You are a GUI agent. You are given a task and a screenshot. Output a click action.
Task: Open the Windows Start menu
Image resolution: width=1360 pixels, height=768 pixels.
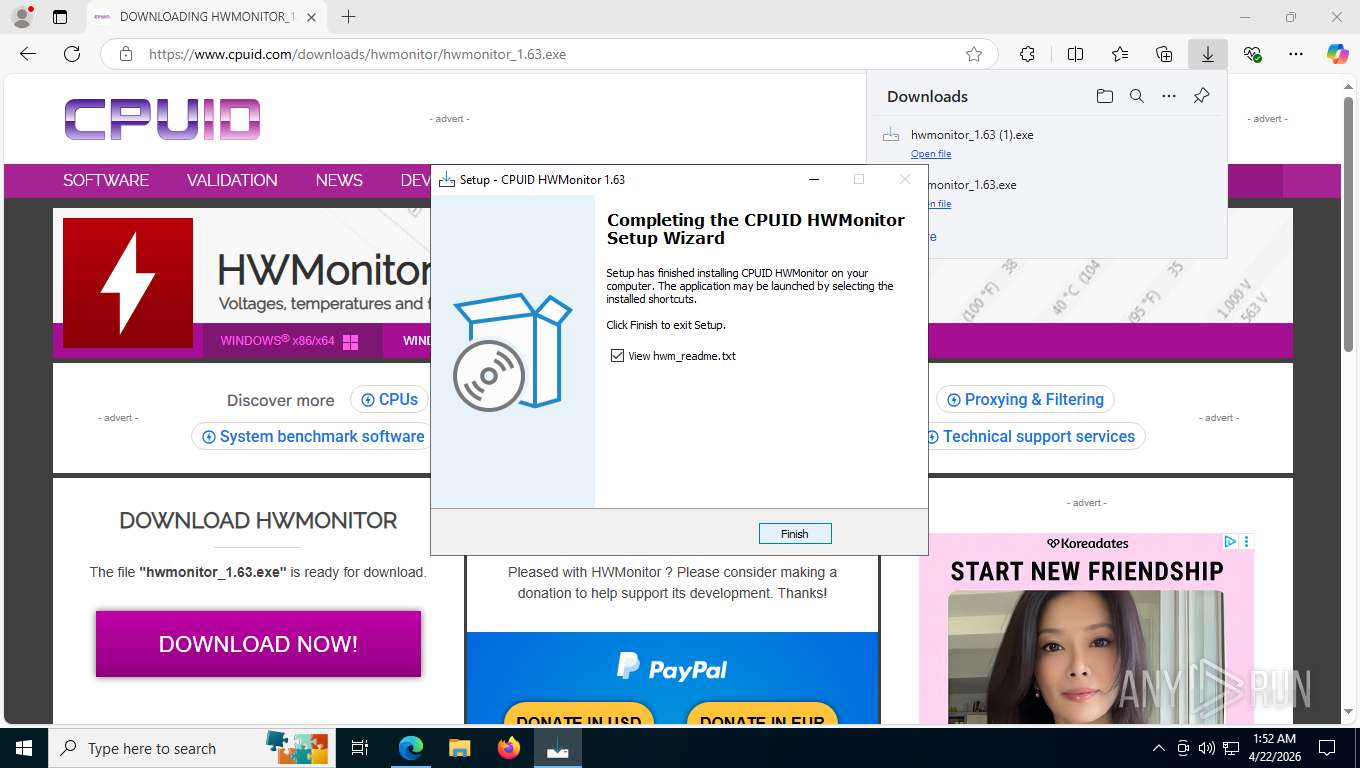coord(23,748)
